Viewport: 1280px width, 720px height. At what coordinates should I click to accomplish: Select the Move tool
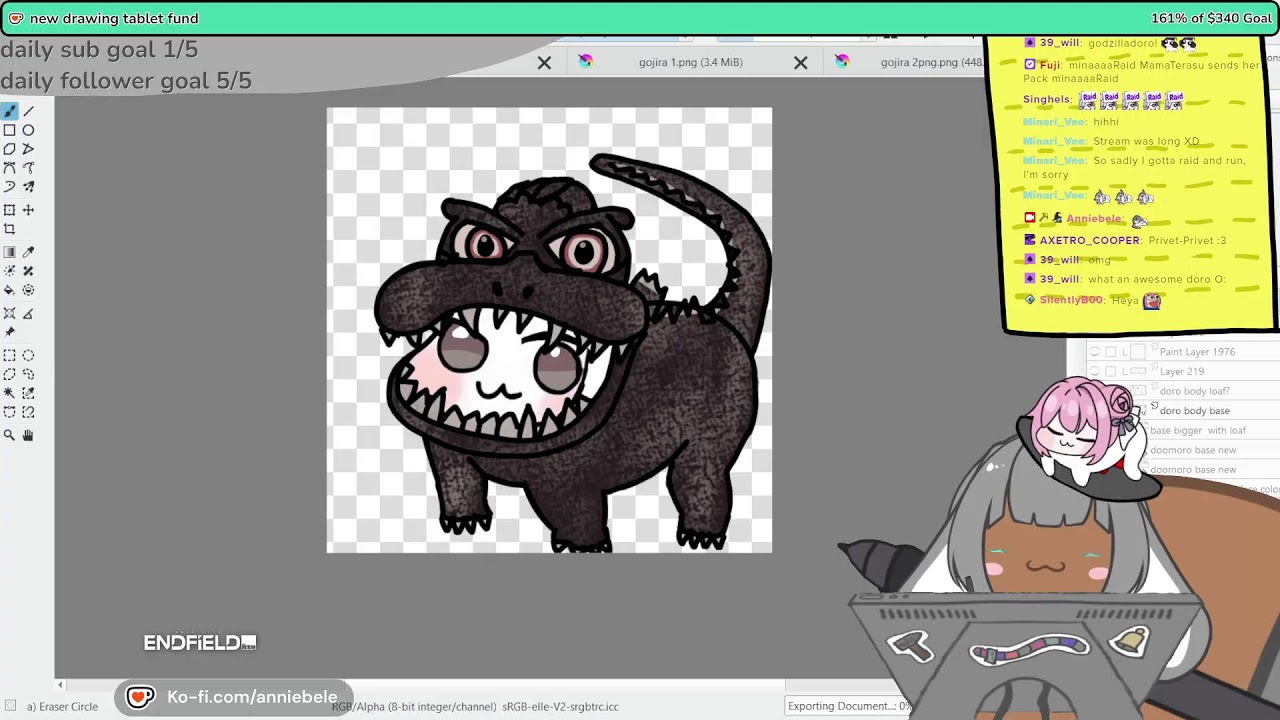[28, 210]
